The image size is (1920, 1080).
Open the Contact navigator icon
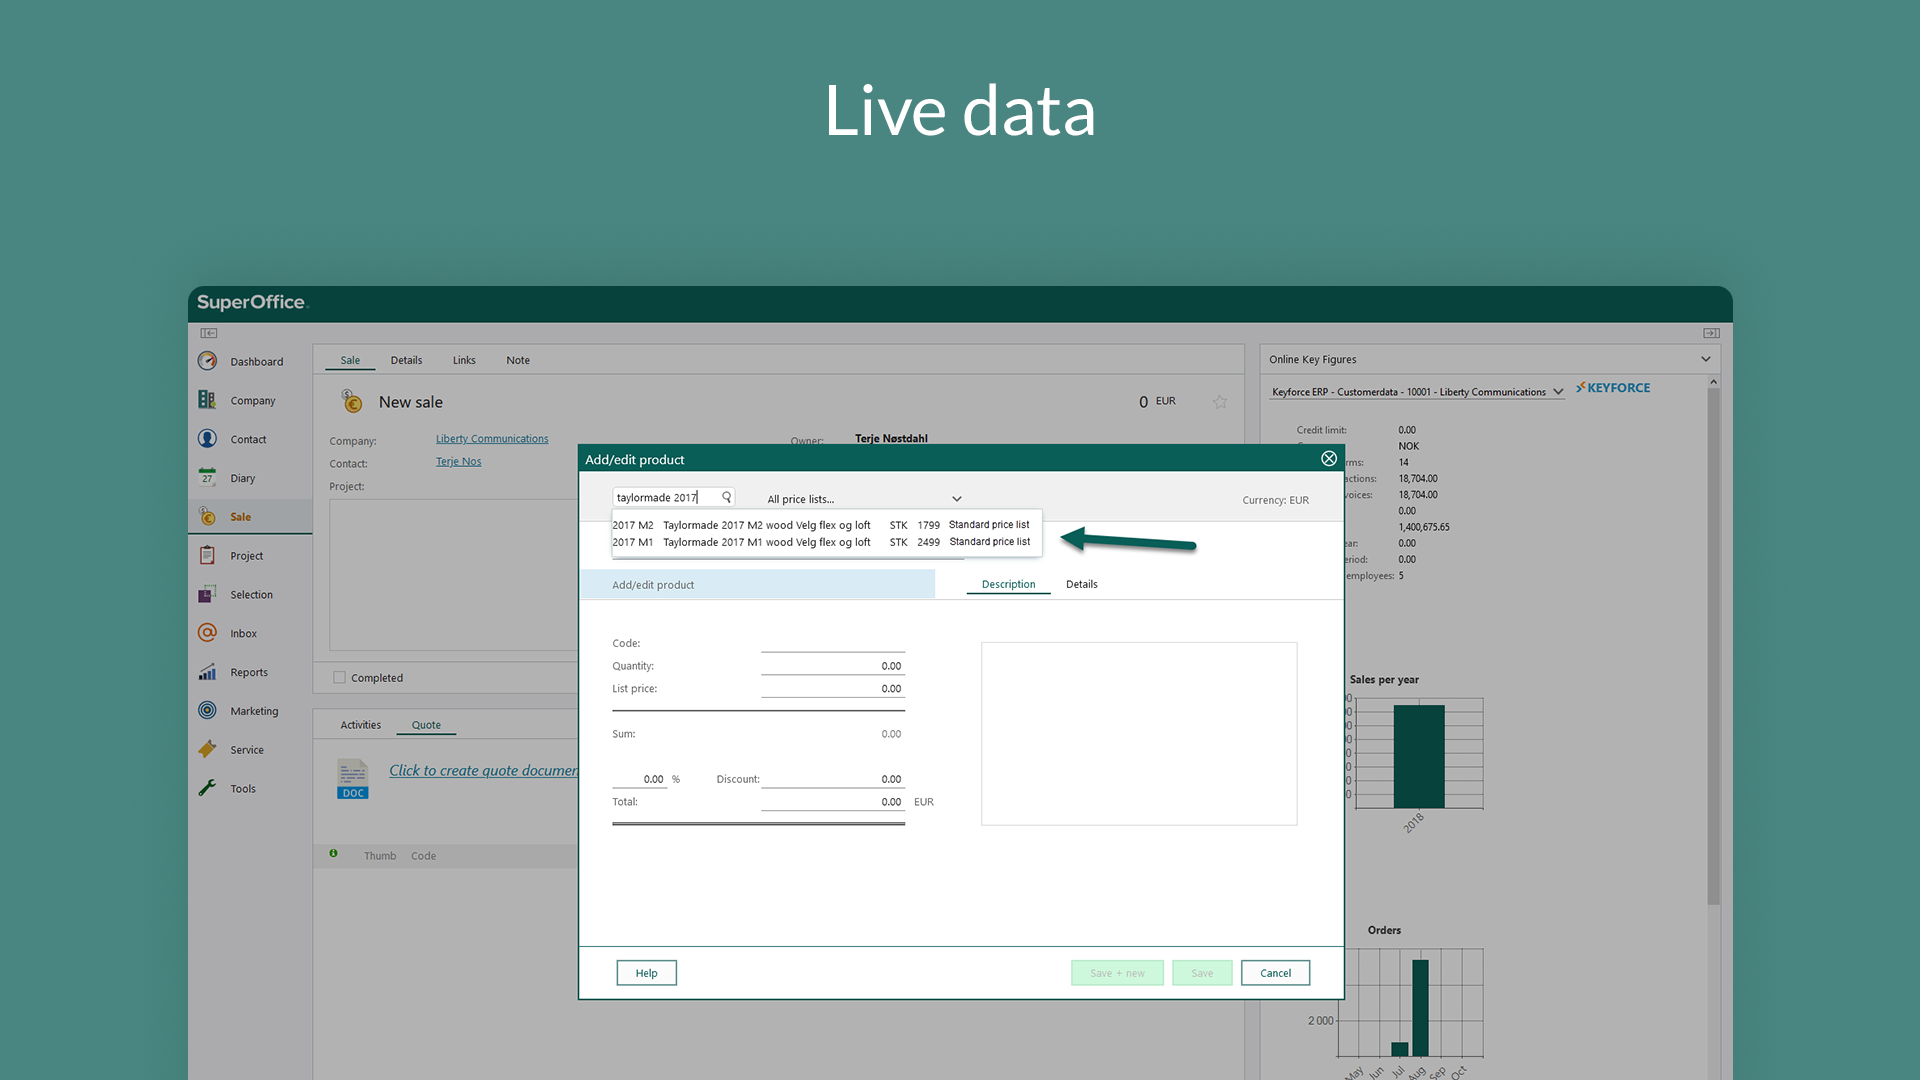point(207,439)
